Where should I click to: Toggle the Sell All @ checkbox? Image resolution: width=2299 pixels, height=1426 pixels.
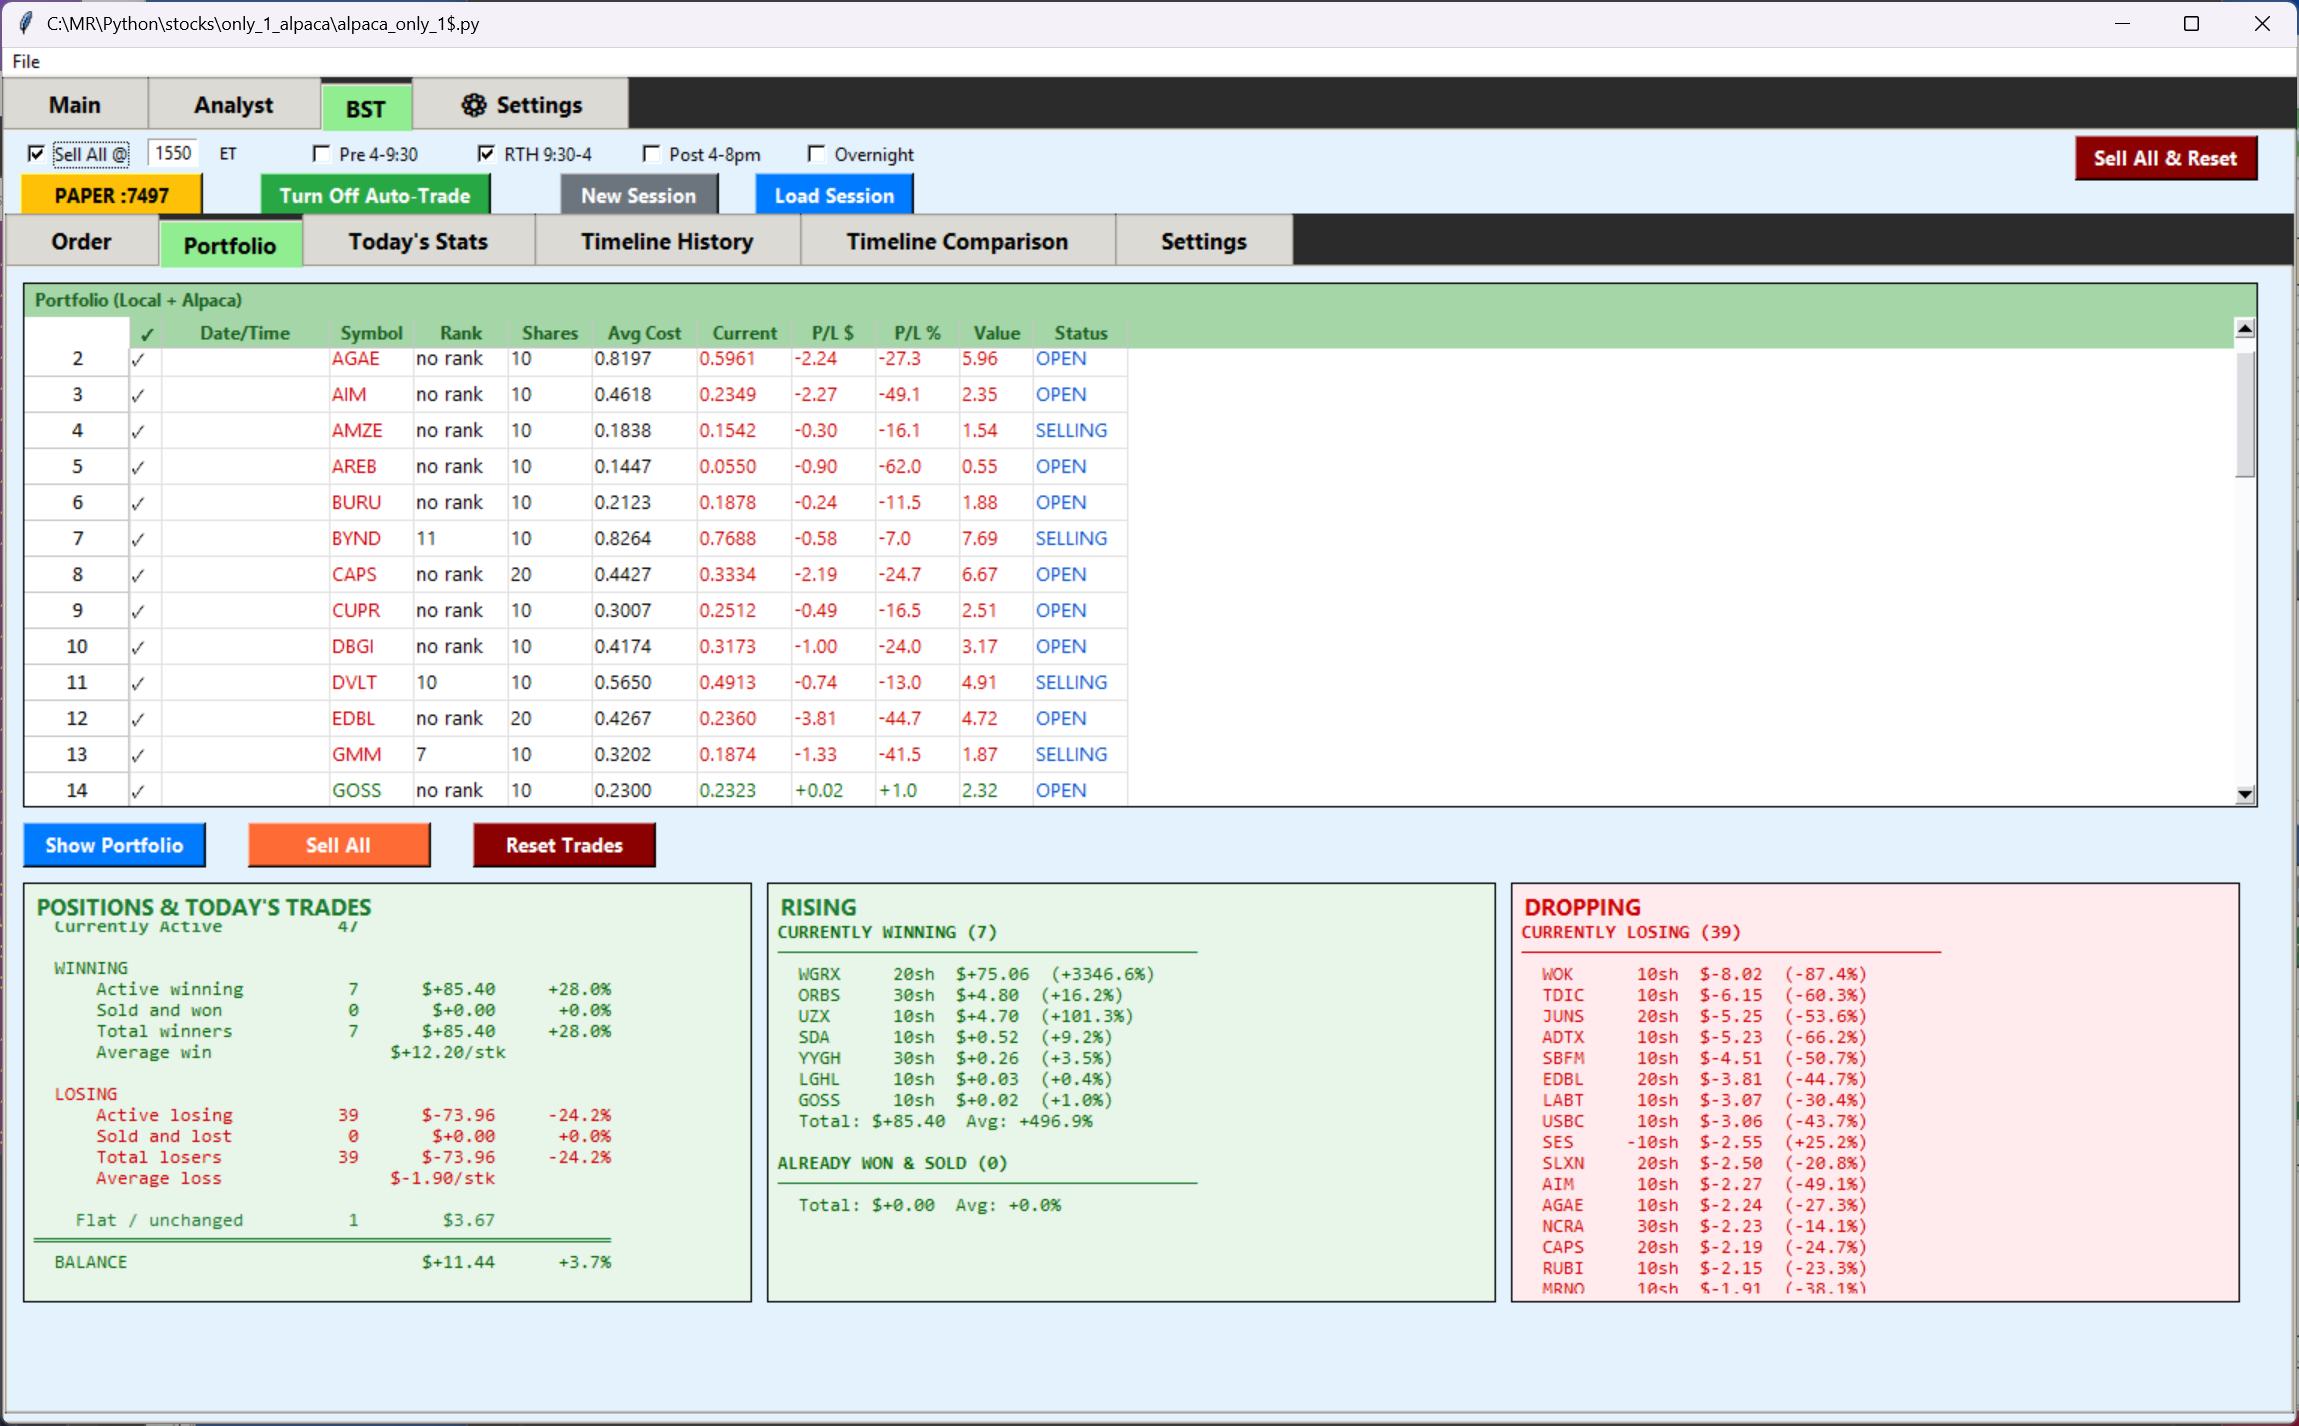click(x=36, y=154)
